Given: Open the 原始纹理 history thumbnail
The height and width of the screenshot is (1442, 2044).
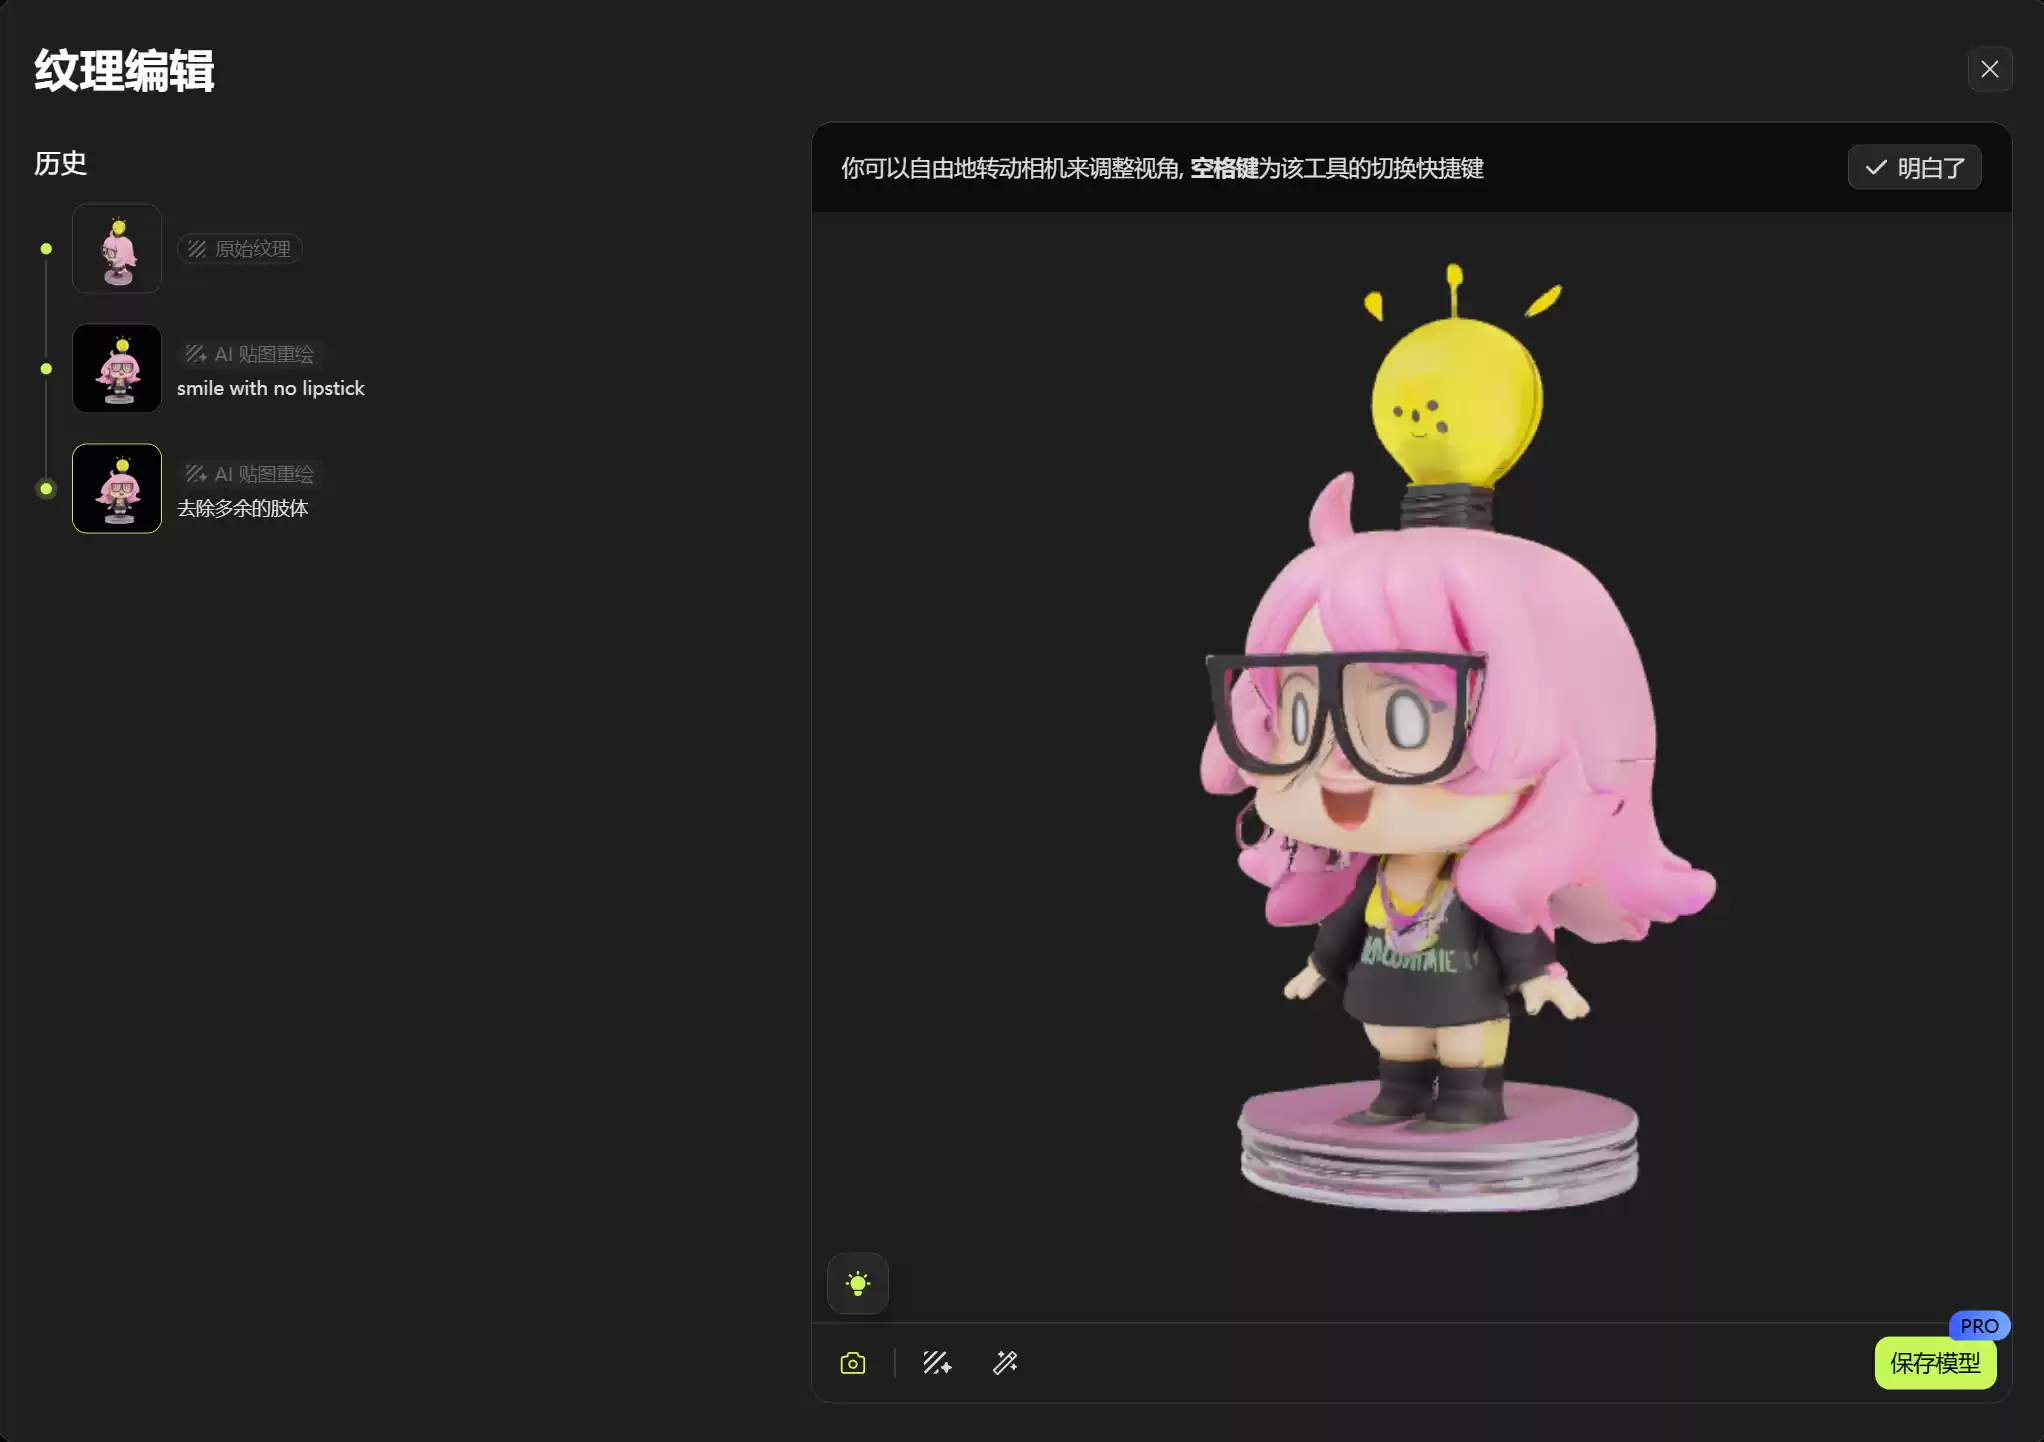Looking at the screenshot, I should (x=117, y=248).
